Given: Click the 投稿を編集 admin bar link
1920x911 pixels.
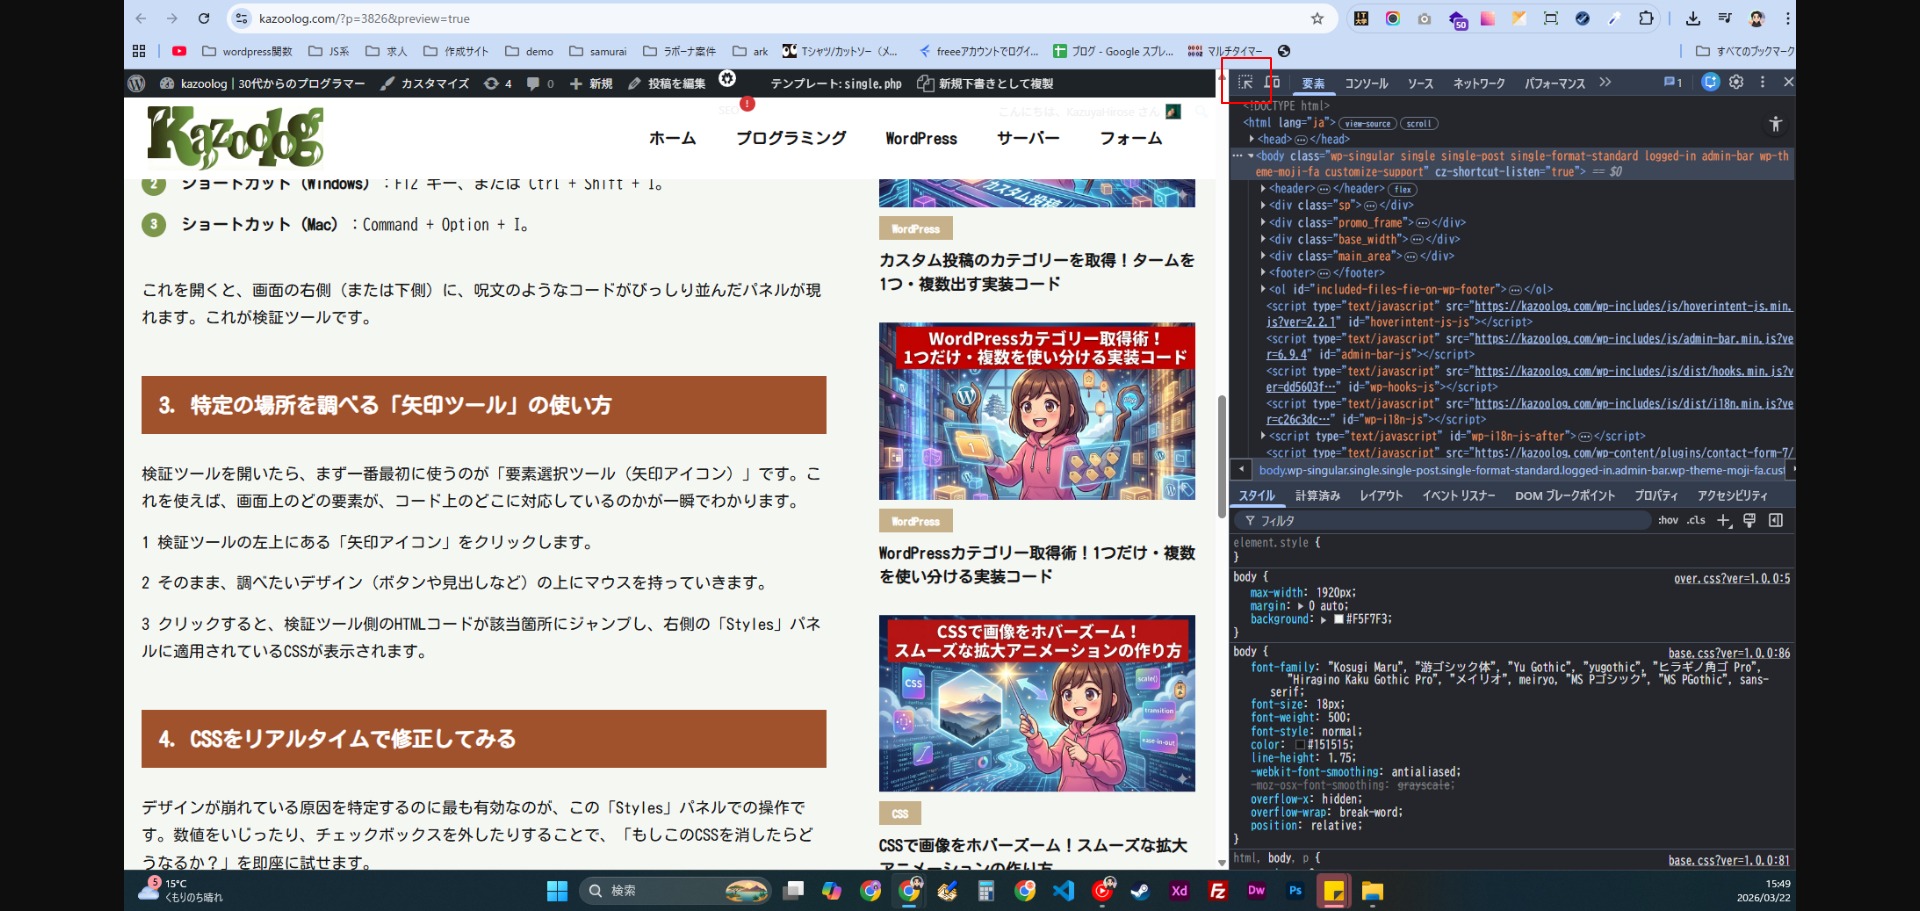Looking at the screenshot, I should (x=667, y=84).
